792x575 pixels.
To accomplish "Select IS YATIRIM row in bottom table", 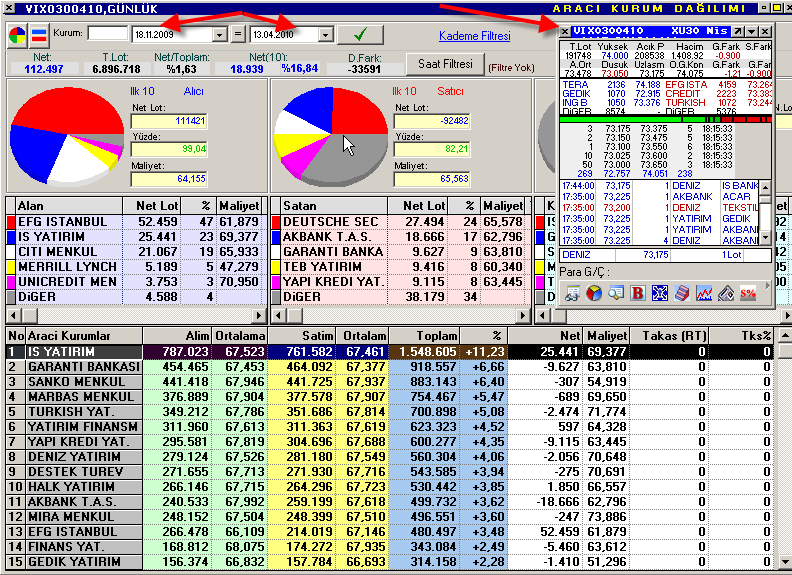I will point(389,352).
